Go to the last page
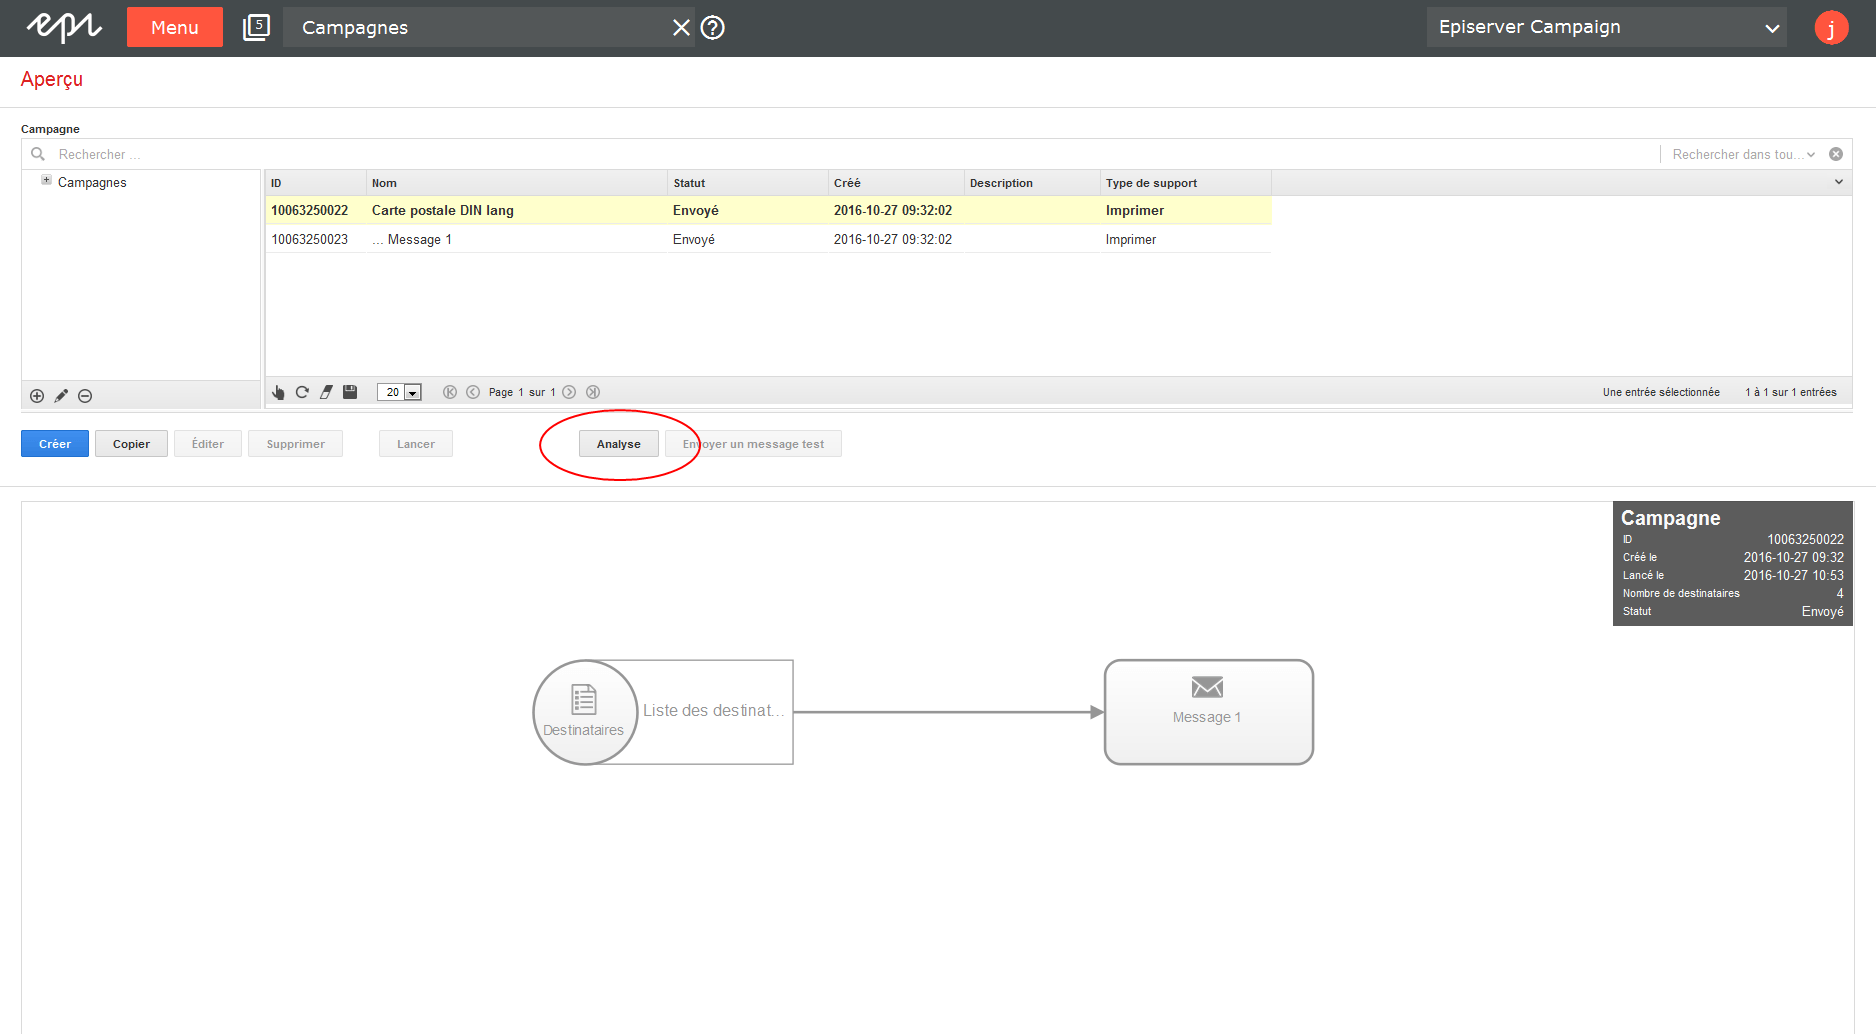 point(593,392)
